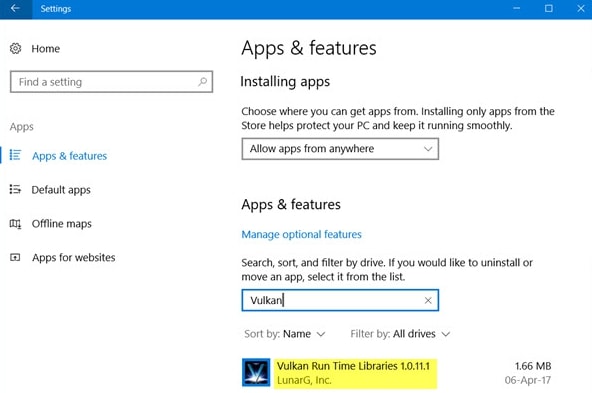
Task: Click the magnifier icon in Find a setting
Action: [x=203, y=82]
